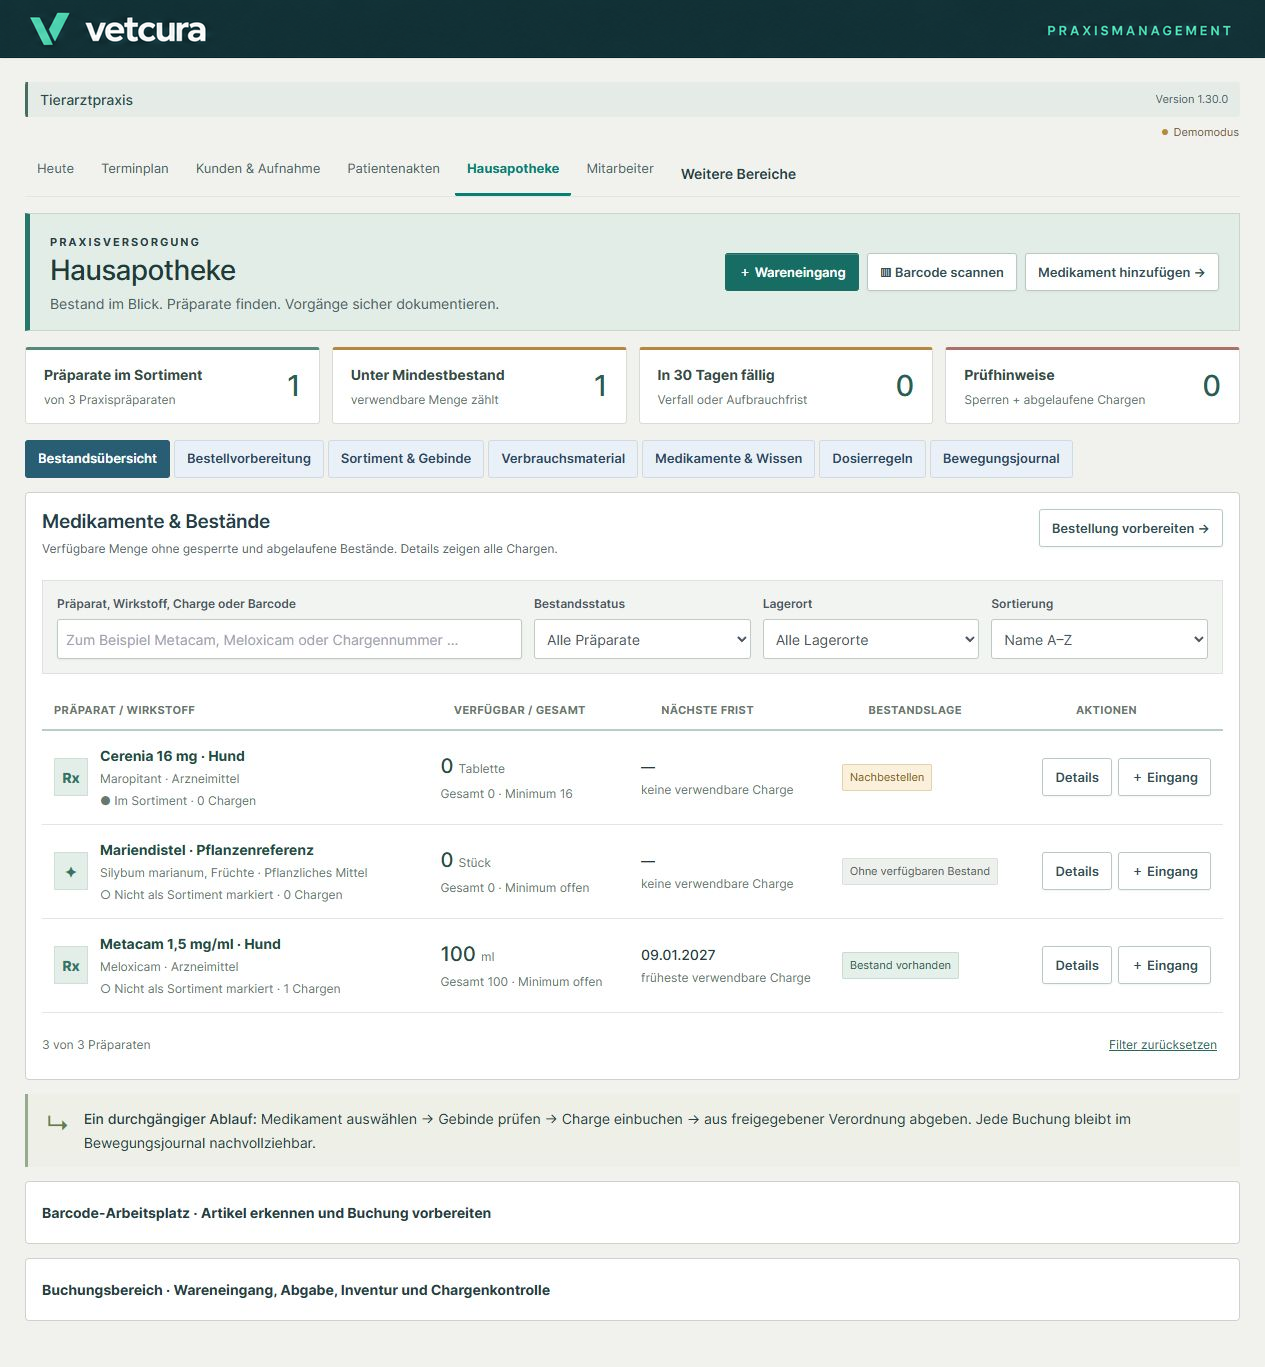Image resolution: width=1265 pixels, height=1367 pixels.
Task: Click the + Wareneingang button
Action: (x=792, y=272)
